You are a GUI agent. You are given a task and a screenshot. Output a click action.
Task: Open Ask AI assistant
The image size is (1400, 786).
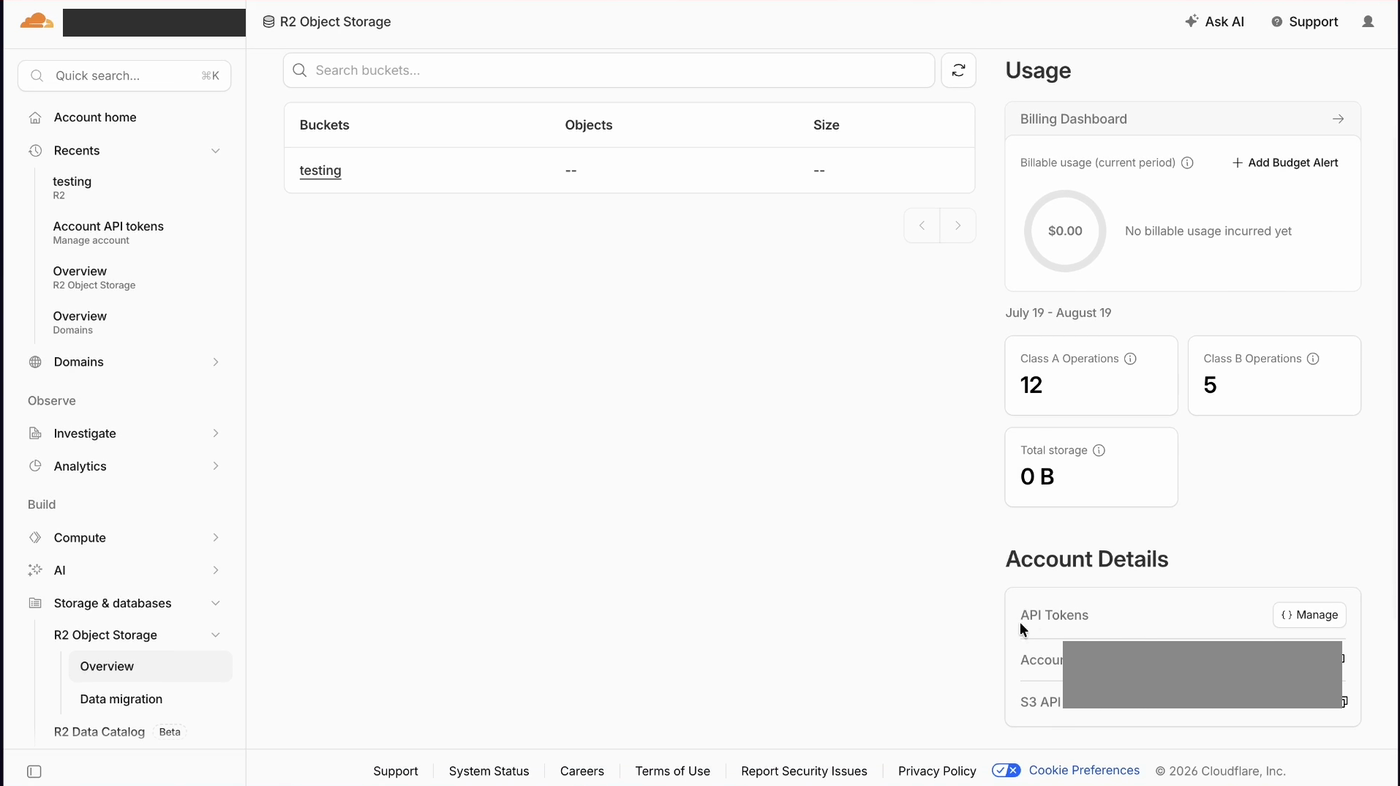[x=1214, y=22]
